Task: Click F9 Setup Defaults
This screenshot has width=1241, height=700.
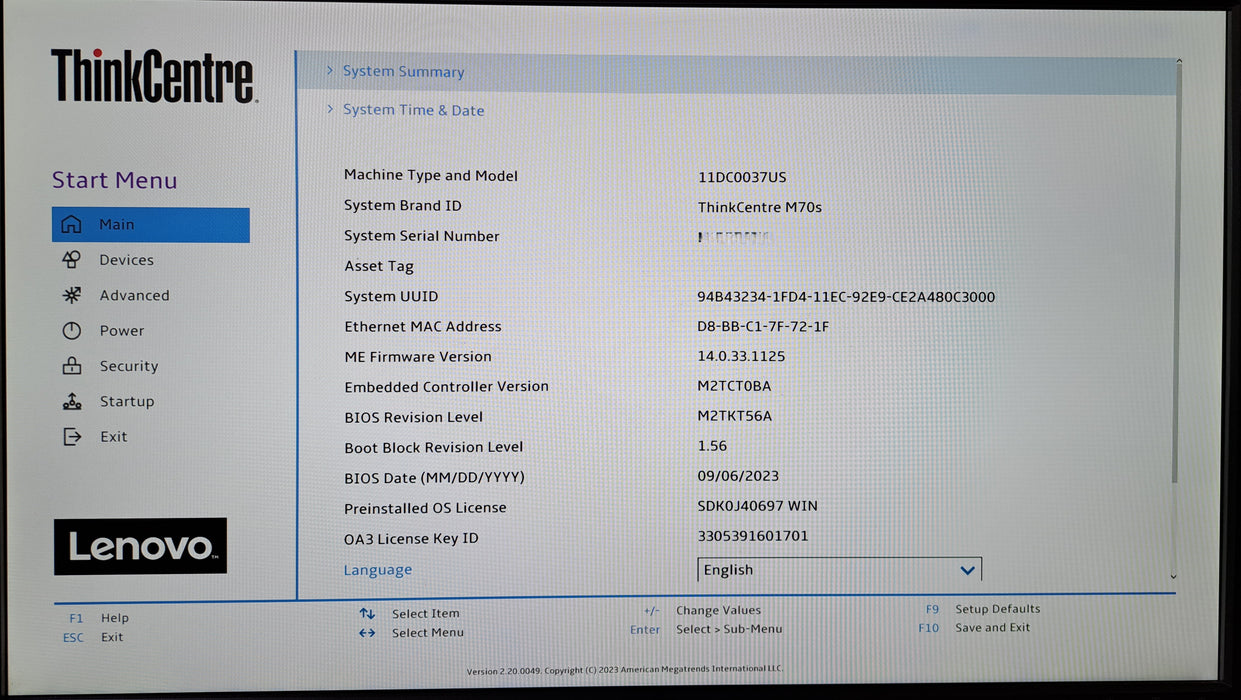Action: (983, 609)
